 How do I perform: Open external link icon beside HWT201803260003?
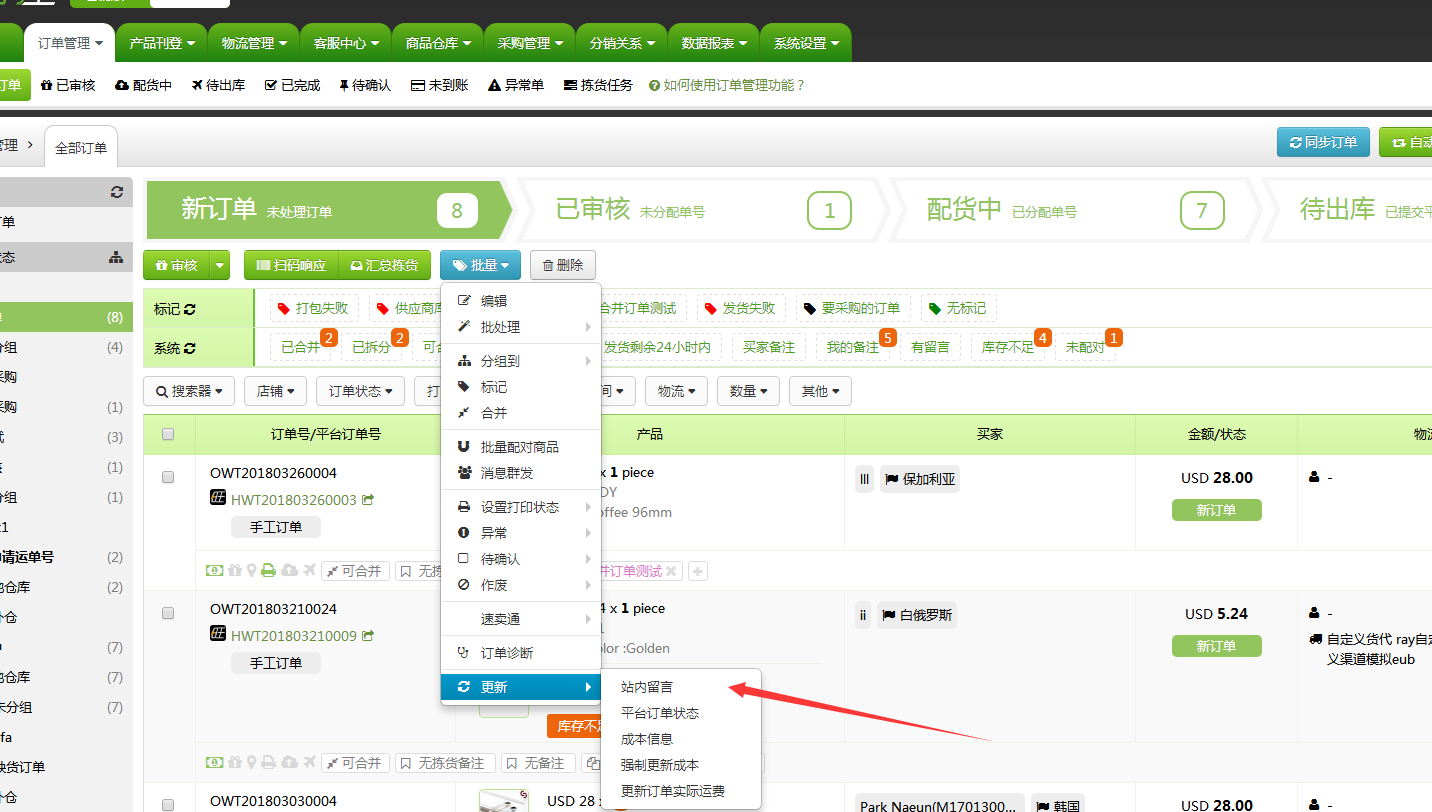368,499
